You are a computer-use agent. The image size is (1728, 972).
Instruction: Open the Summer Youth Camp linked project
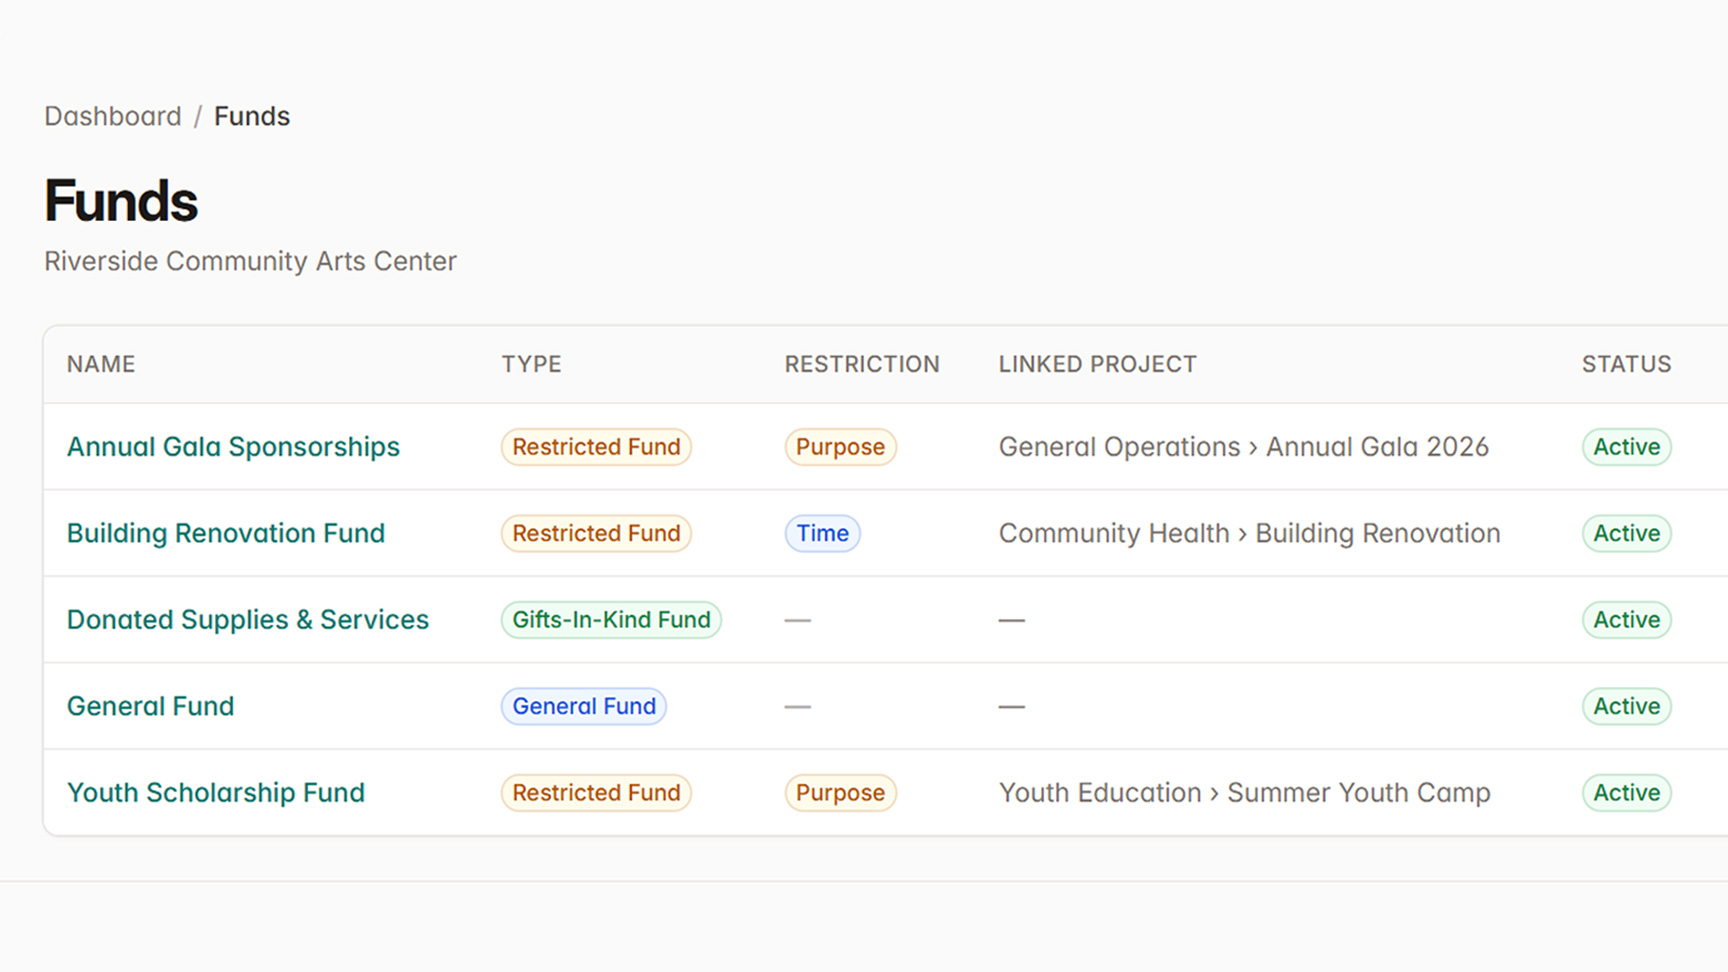[1359, 792]
